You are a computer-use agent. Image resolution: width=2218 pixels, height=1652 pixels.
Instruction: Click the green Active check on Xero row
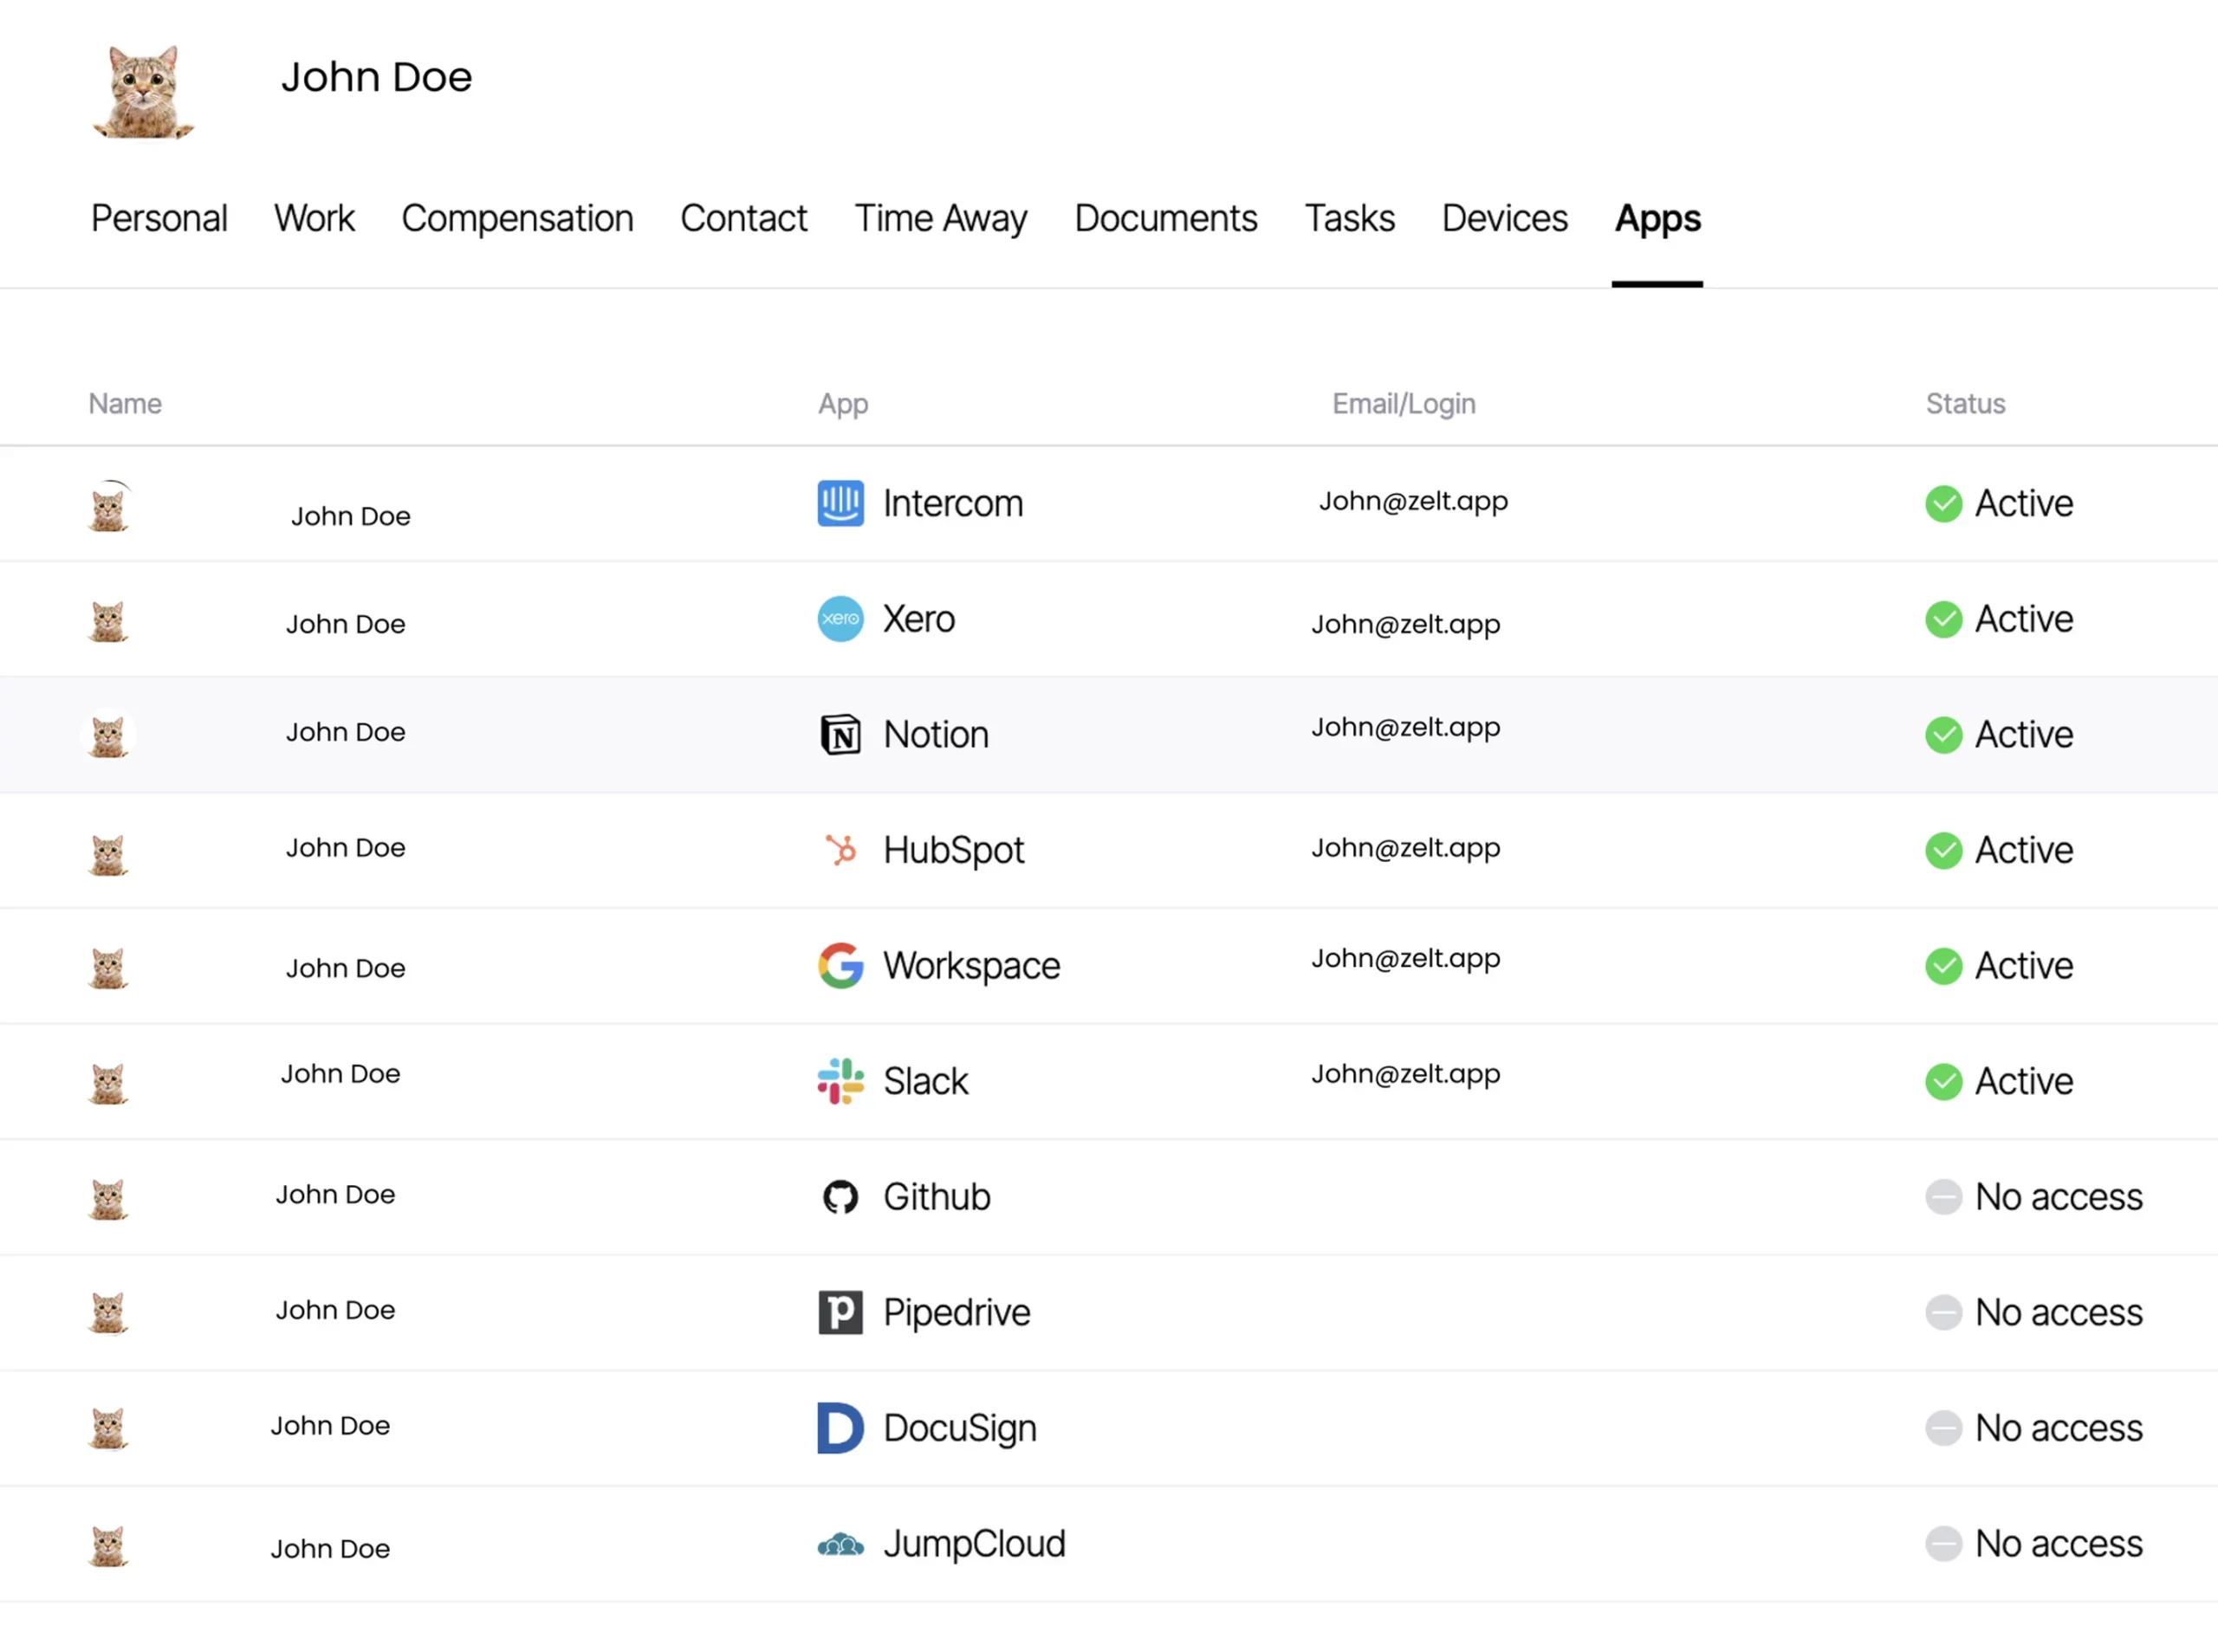click(x=1943, y=619)
